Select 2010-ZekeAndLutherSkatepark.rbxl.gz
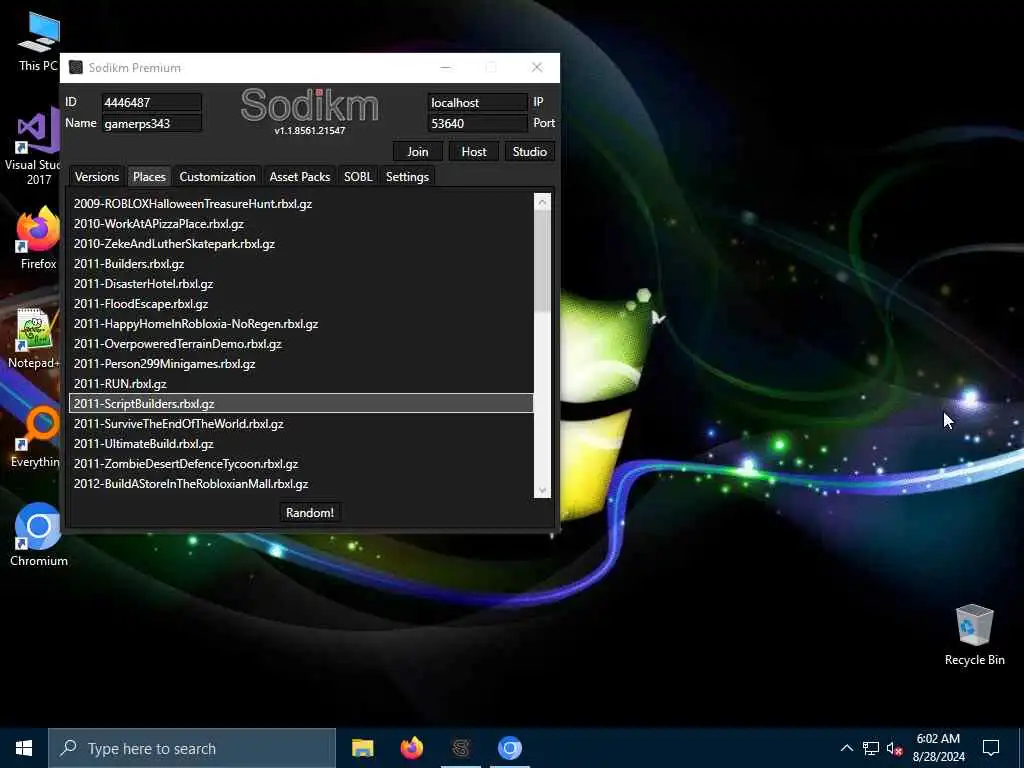Image resolution: width=1024 pixels, height=768 pixels. pos(301,244)
